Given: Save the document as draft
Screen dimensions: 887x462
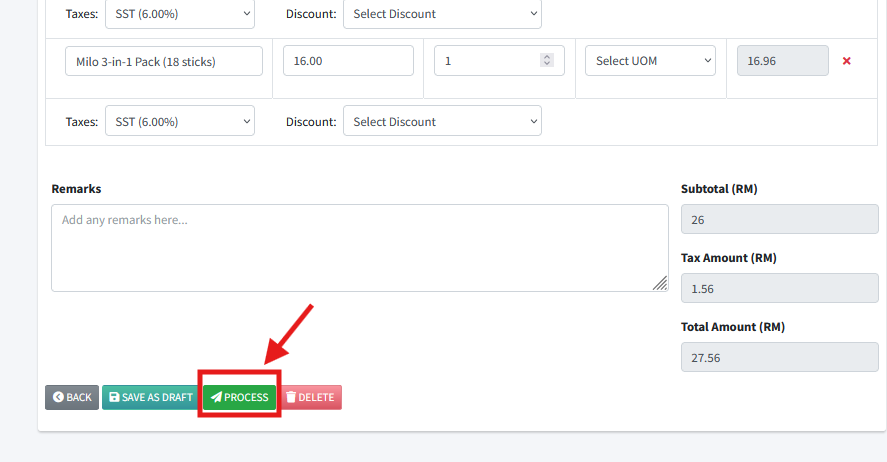Looking at the screenshot, I should coord(150,397).
